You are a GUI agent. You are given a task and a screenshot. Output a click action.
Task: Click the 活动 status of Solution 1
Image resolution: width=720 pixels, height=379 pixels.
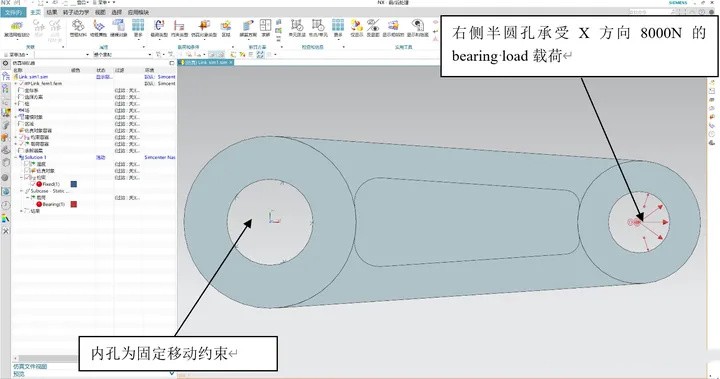[x=100, y=157]
